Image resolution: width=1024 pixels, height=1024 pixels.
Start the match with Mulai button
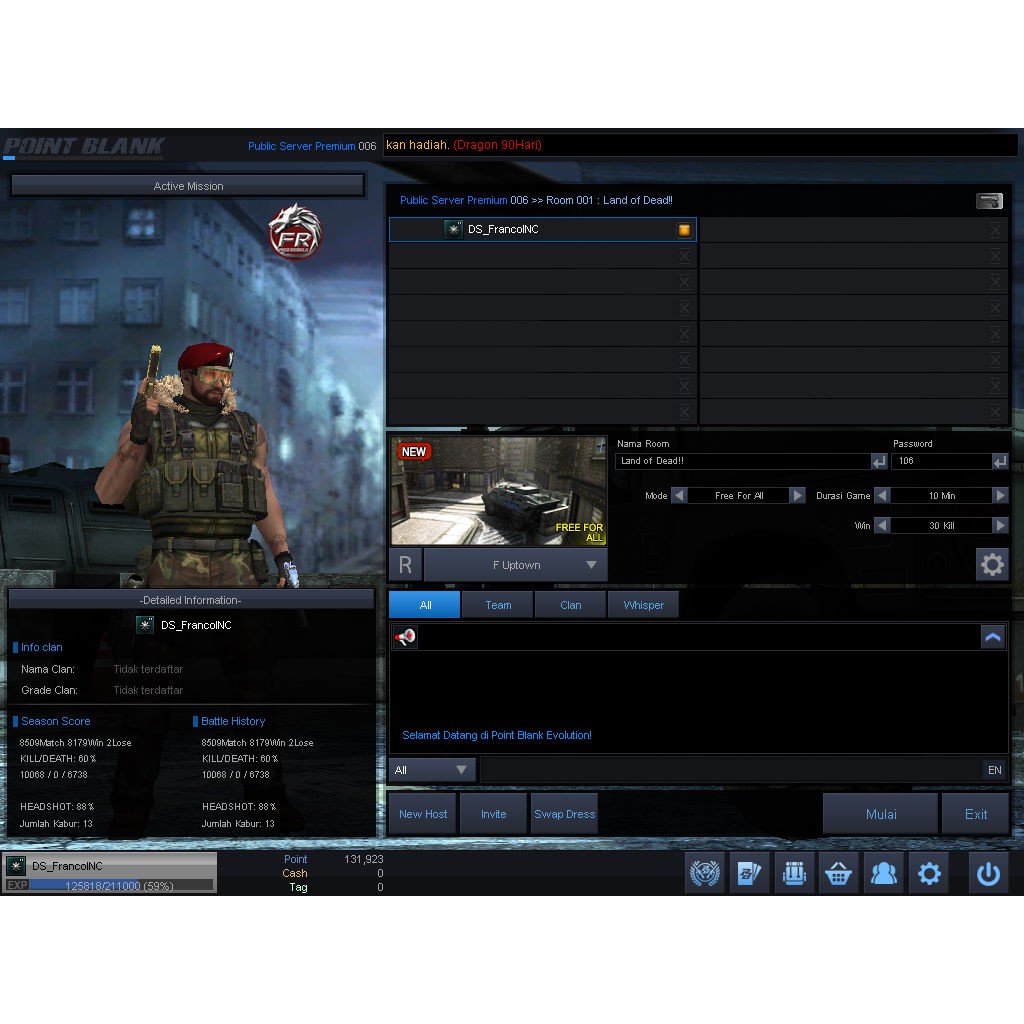tap(880, 814)
